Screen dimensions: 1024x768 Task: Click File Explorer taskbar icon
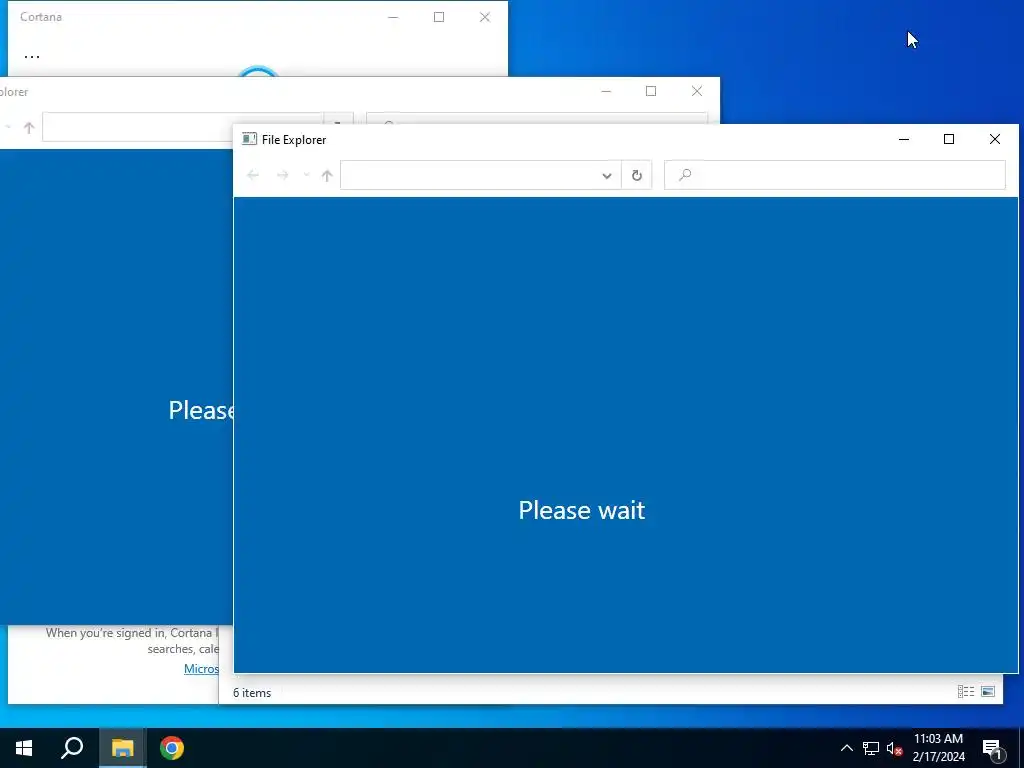[122, 748]
